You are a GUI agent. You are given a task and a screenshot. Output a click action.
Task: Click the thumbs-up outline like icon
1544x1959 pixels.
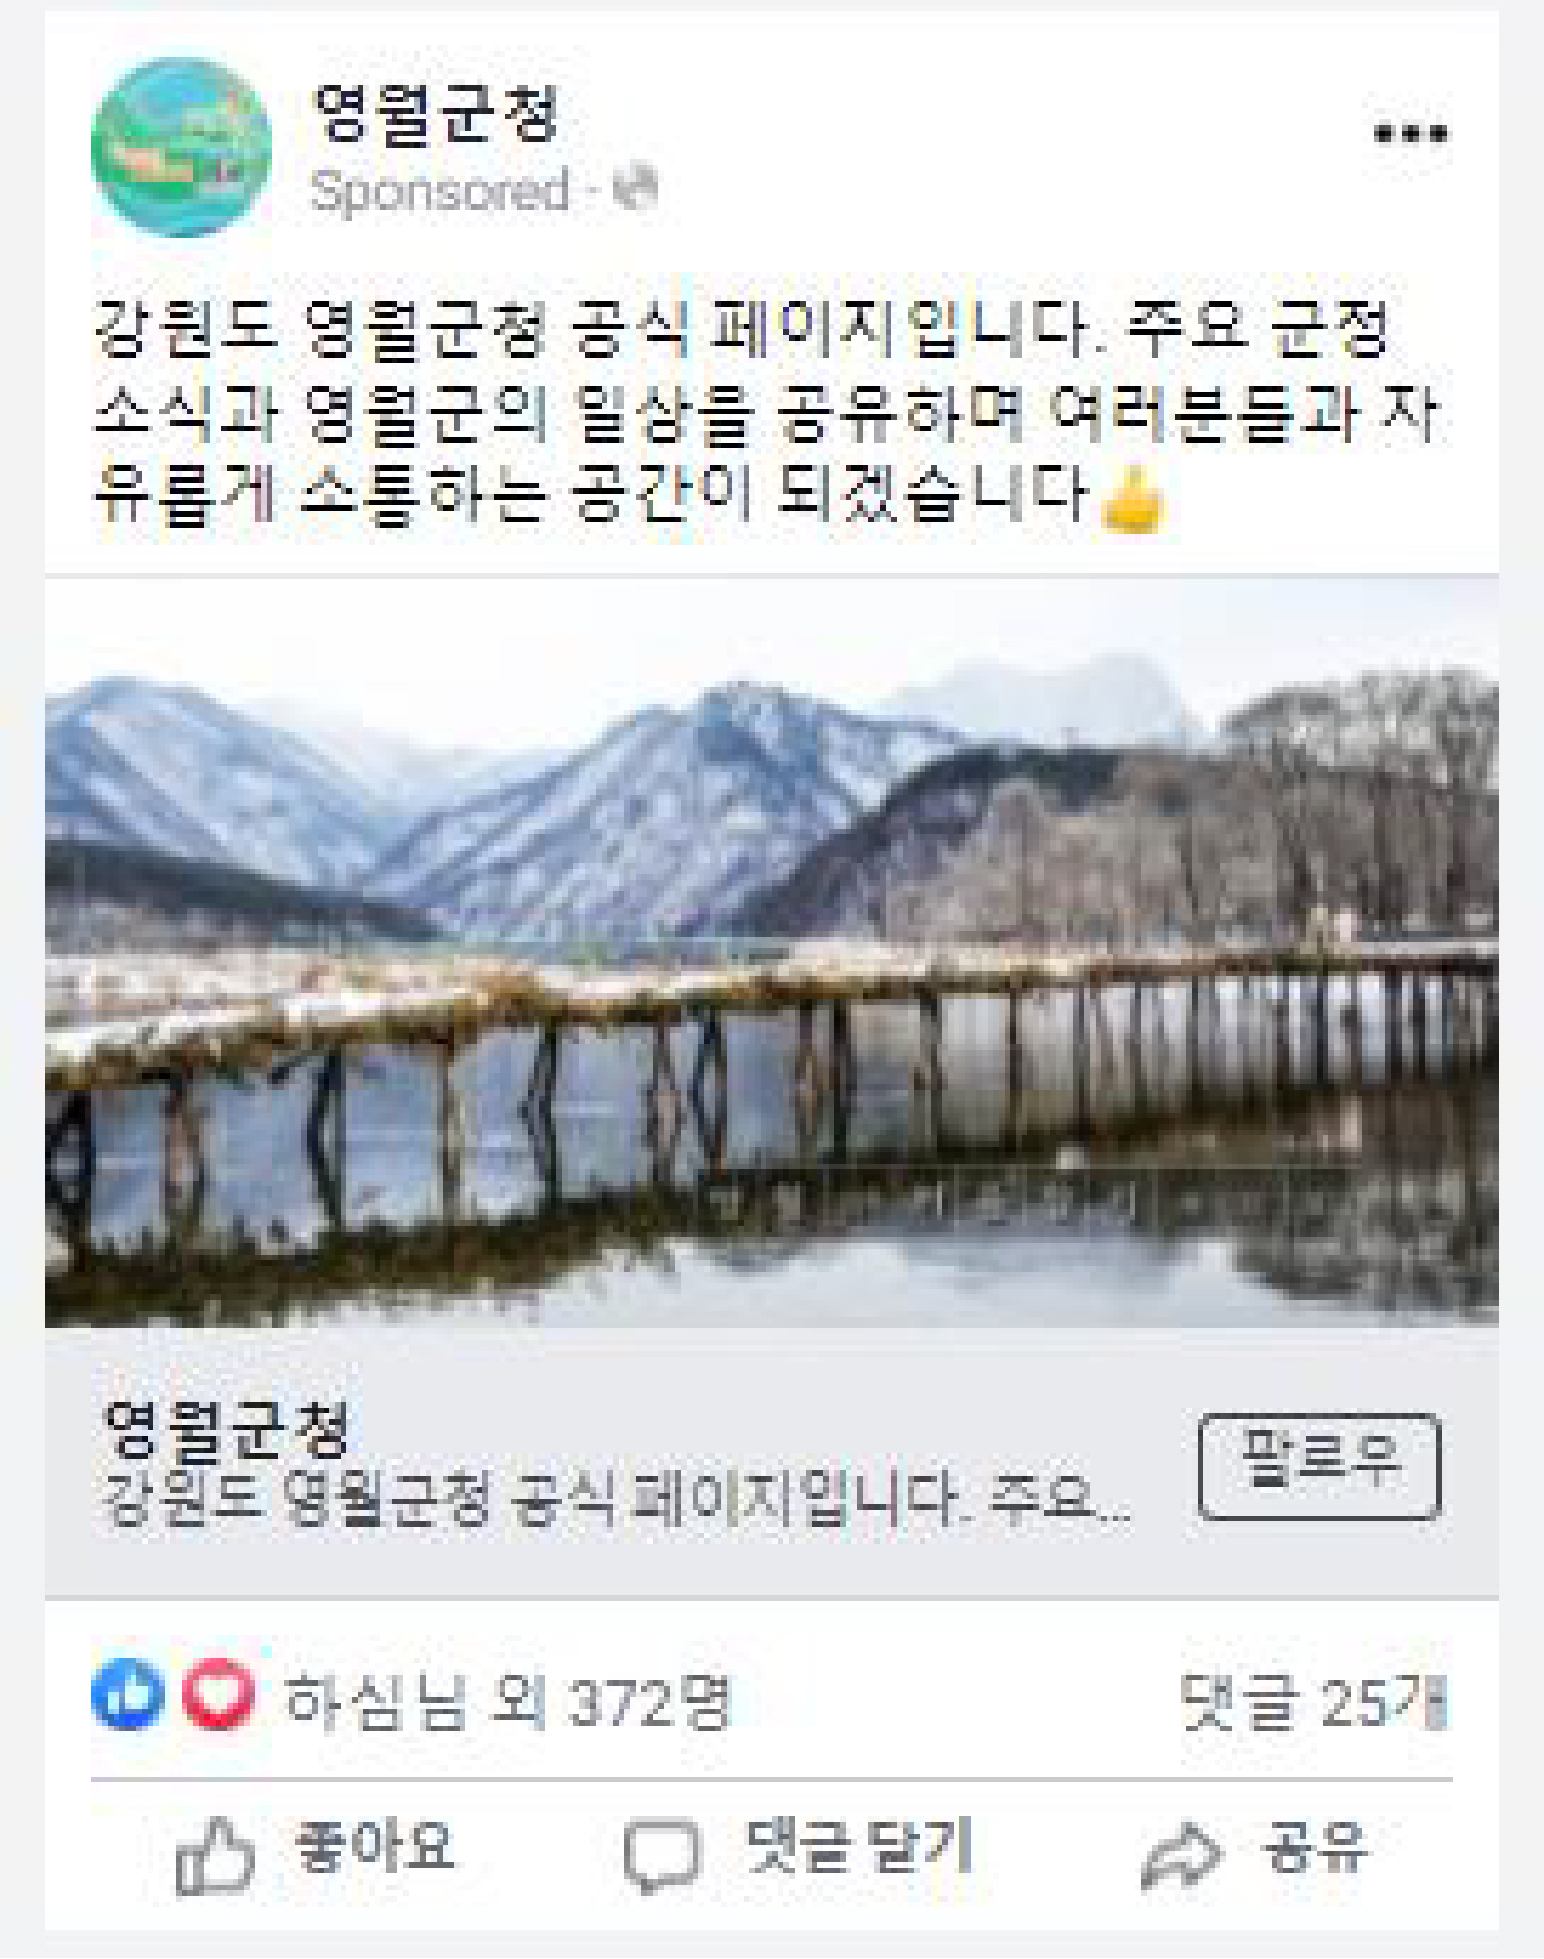pyautogui.click(x=214, y=1856)
